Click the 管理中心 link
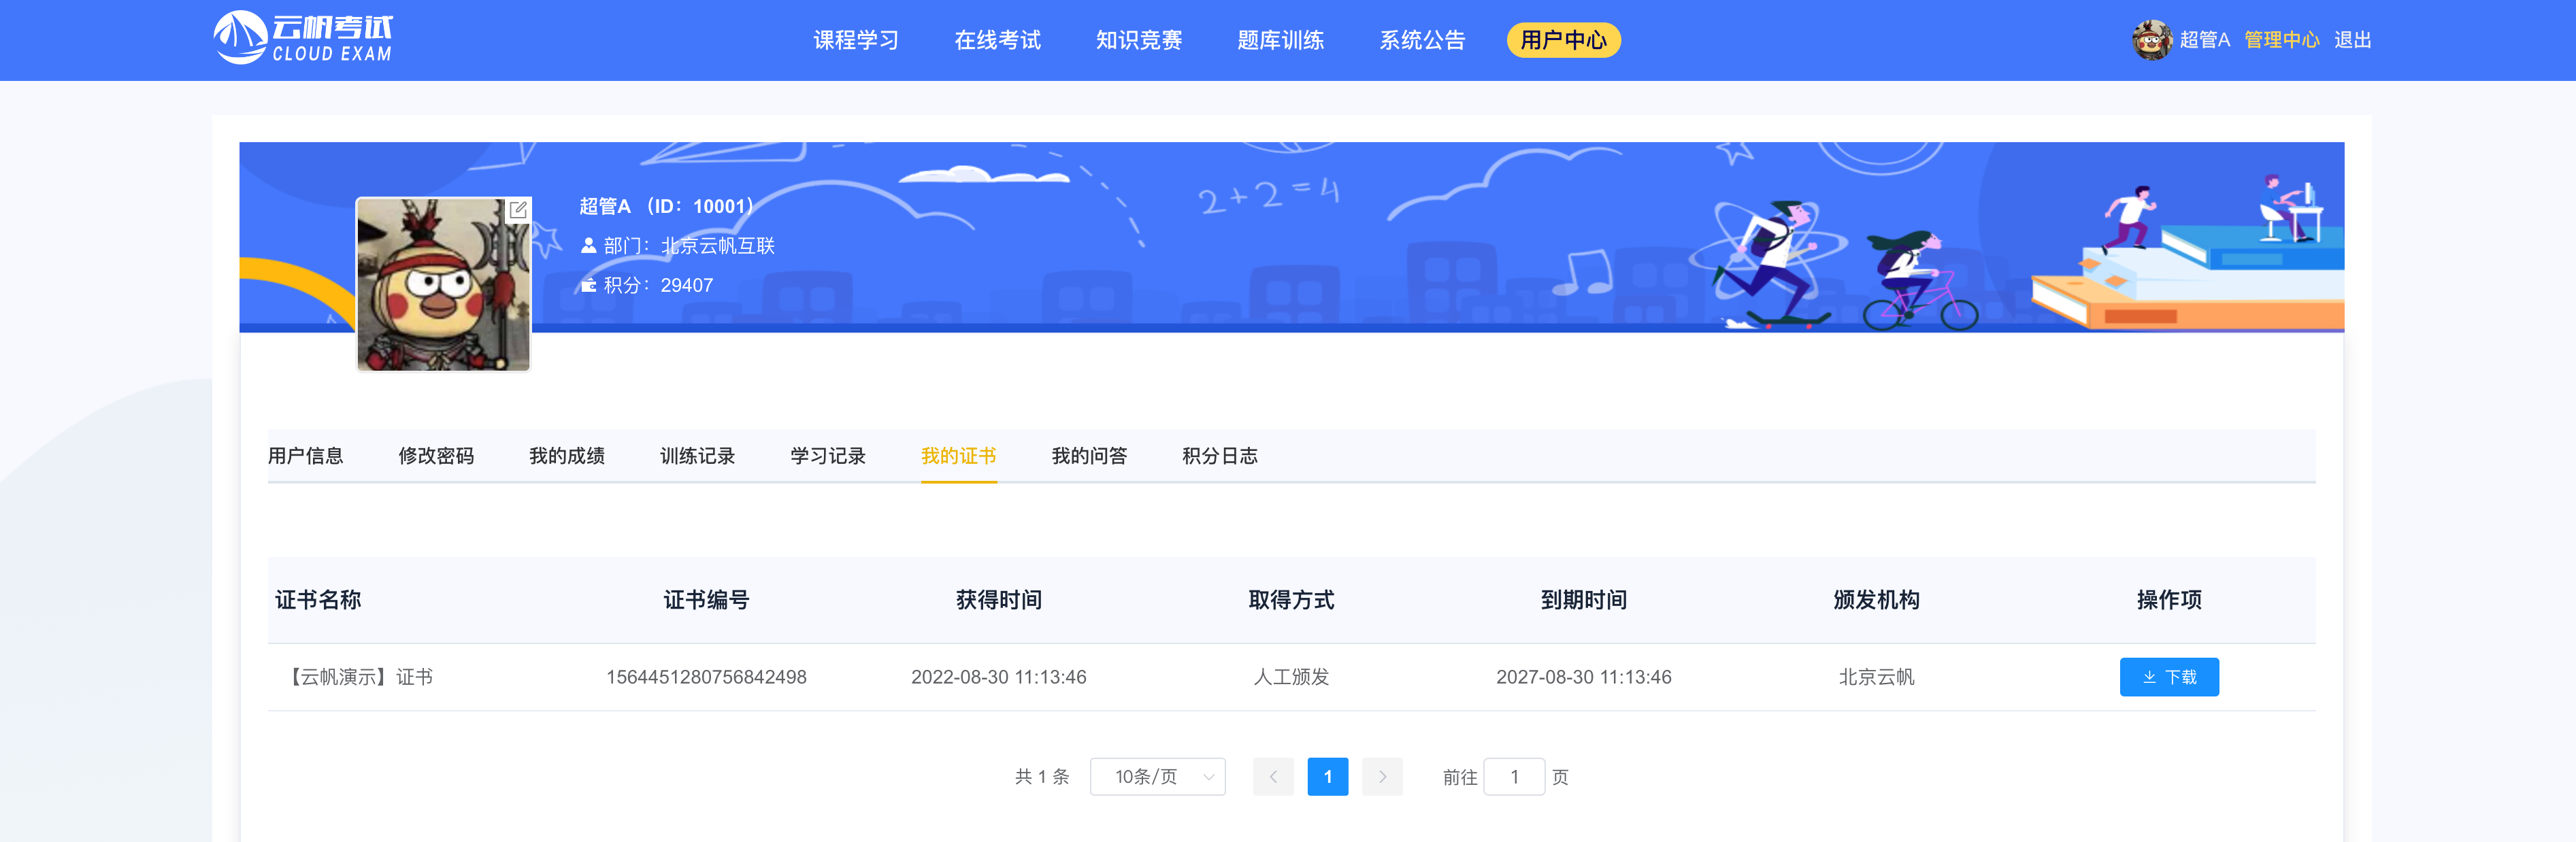The width and height of the screenshot is (2576, 842). 2281,40
